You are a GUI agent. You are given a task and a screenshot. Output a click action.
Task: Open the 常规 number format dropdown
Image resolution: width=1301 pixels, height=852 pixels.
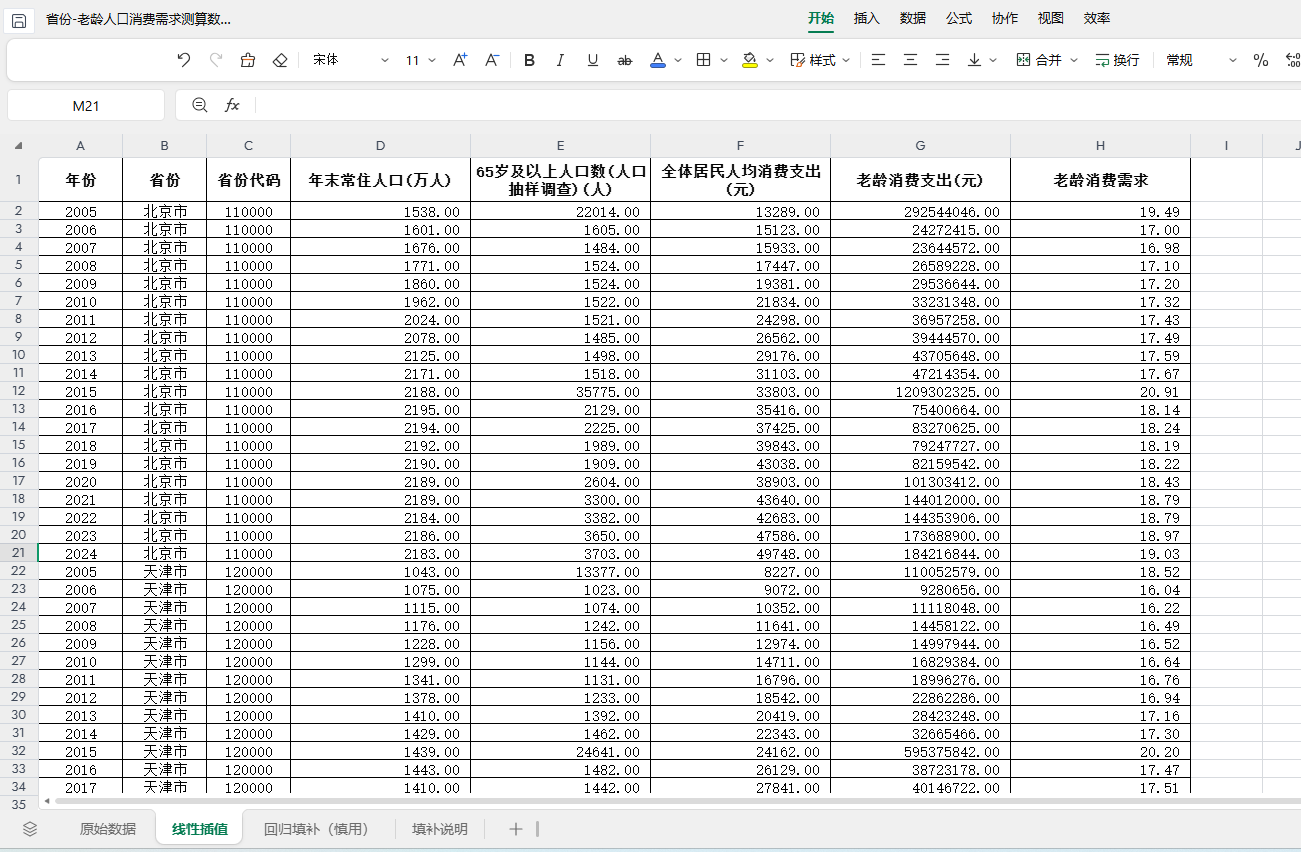pos(1201,60)
